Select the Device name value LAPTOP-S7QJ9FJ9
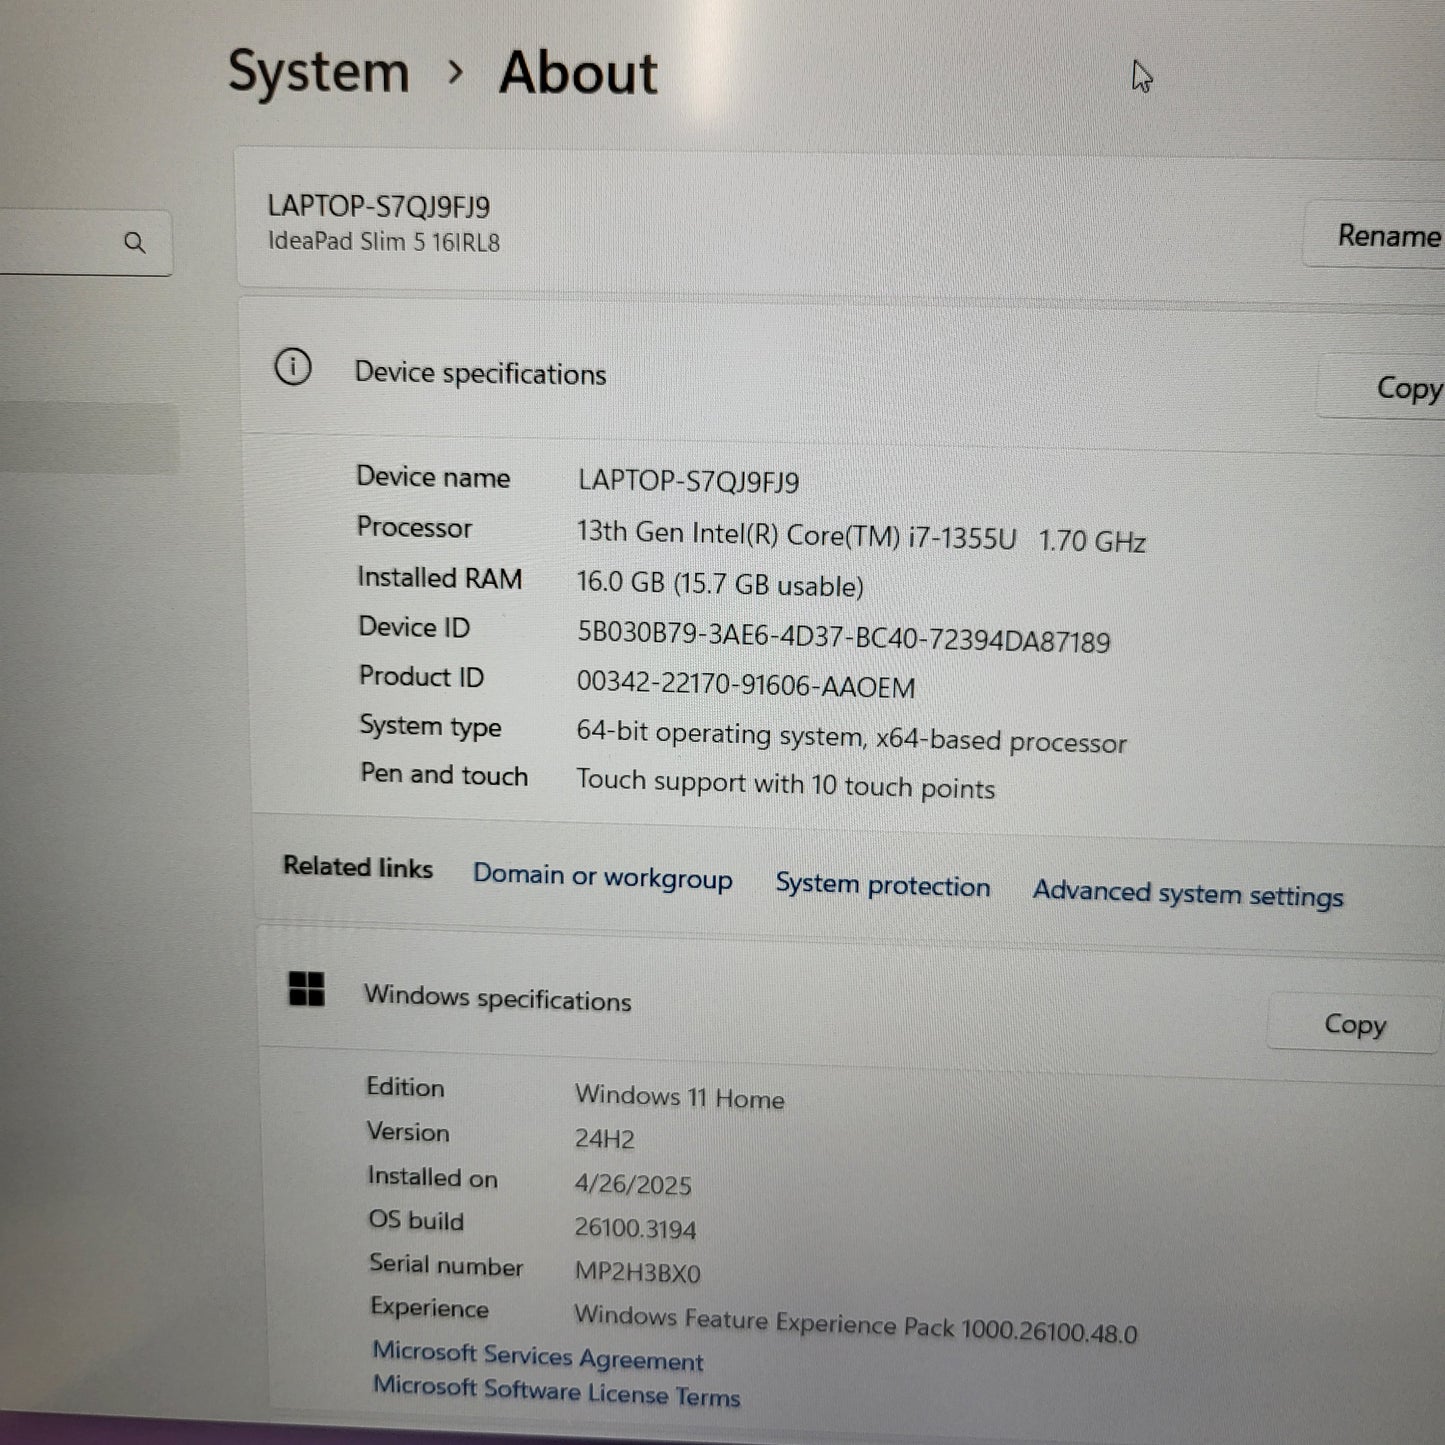The height and width of the screenshot is (1445, 1445). click(x=688, y=481)
